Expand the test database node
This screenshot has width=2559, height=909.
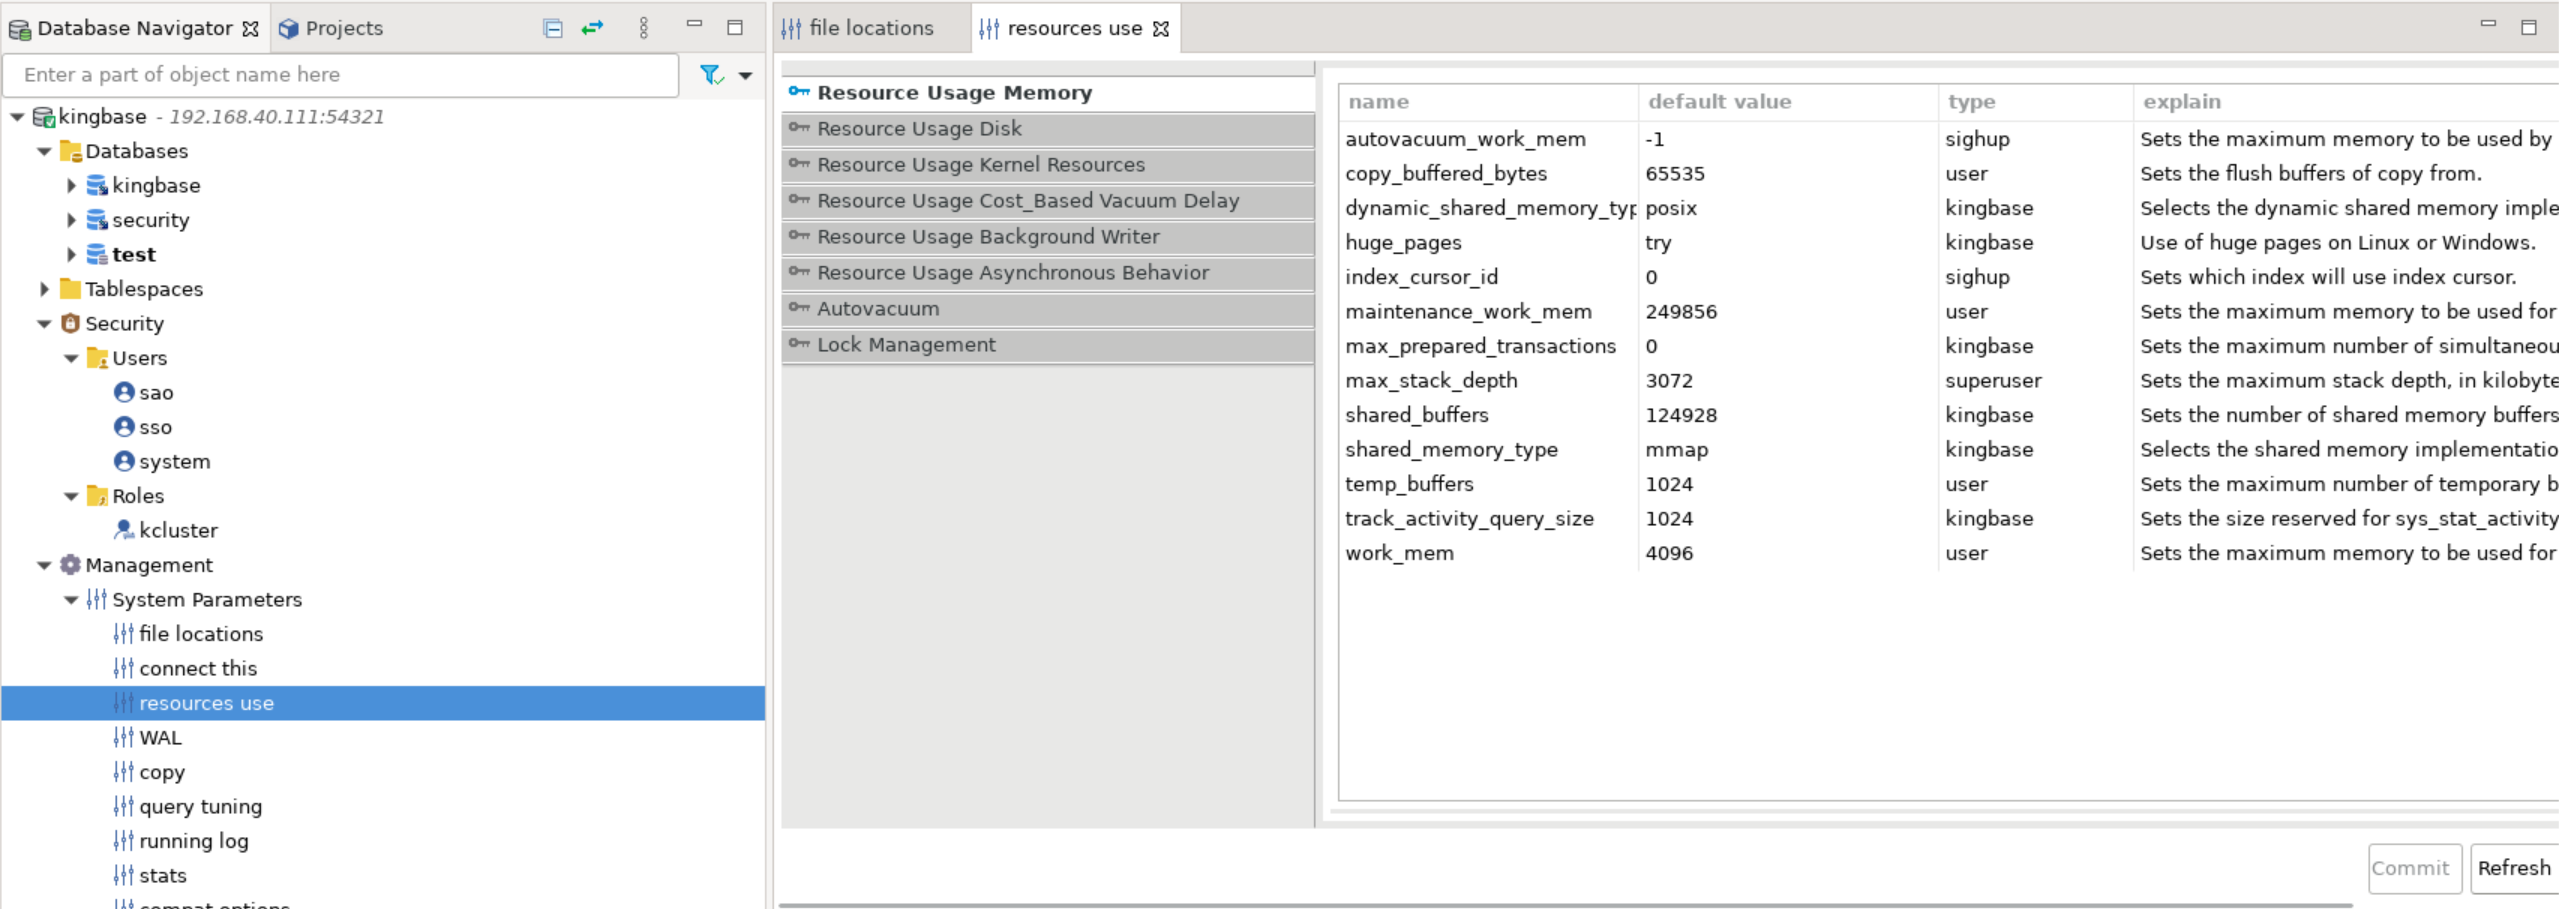(x=71, y=254)
